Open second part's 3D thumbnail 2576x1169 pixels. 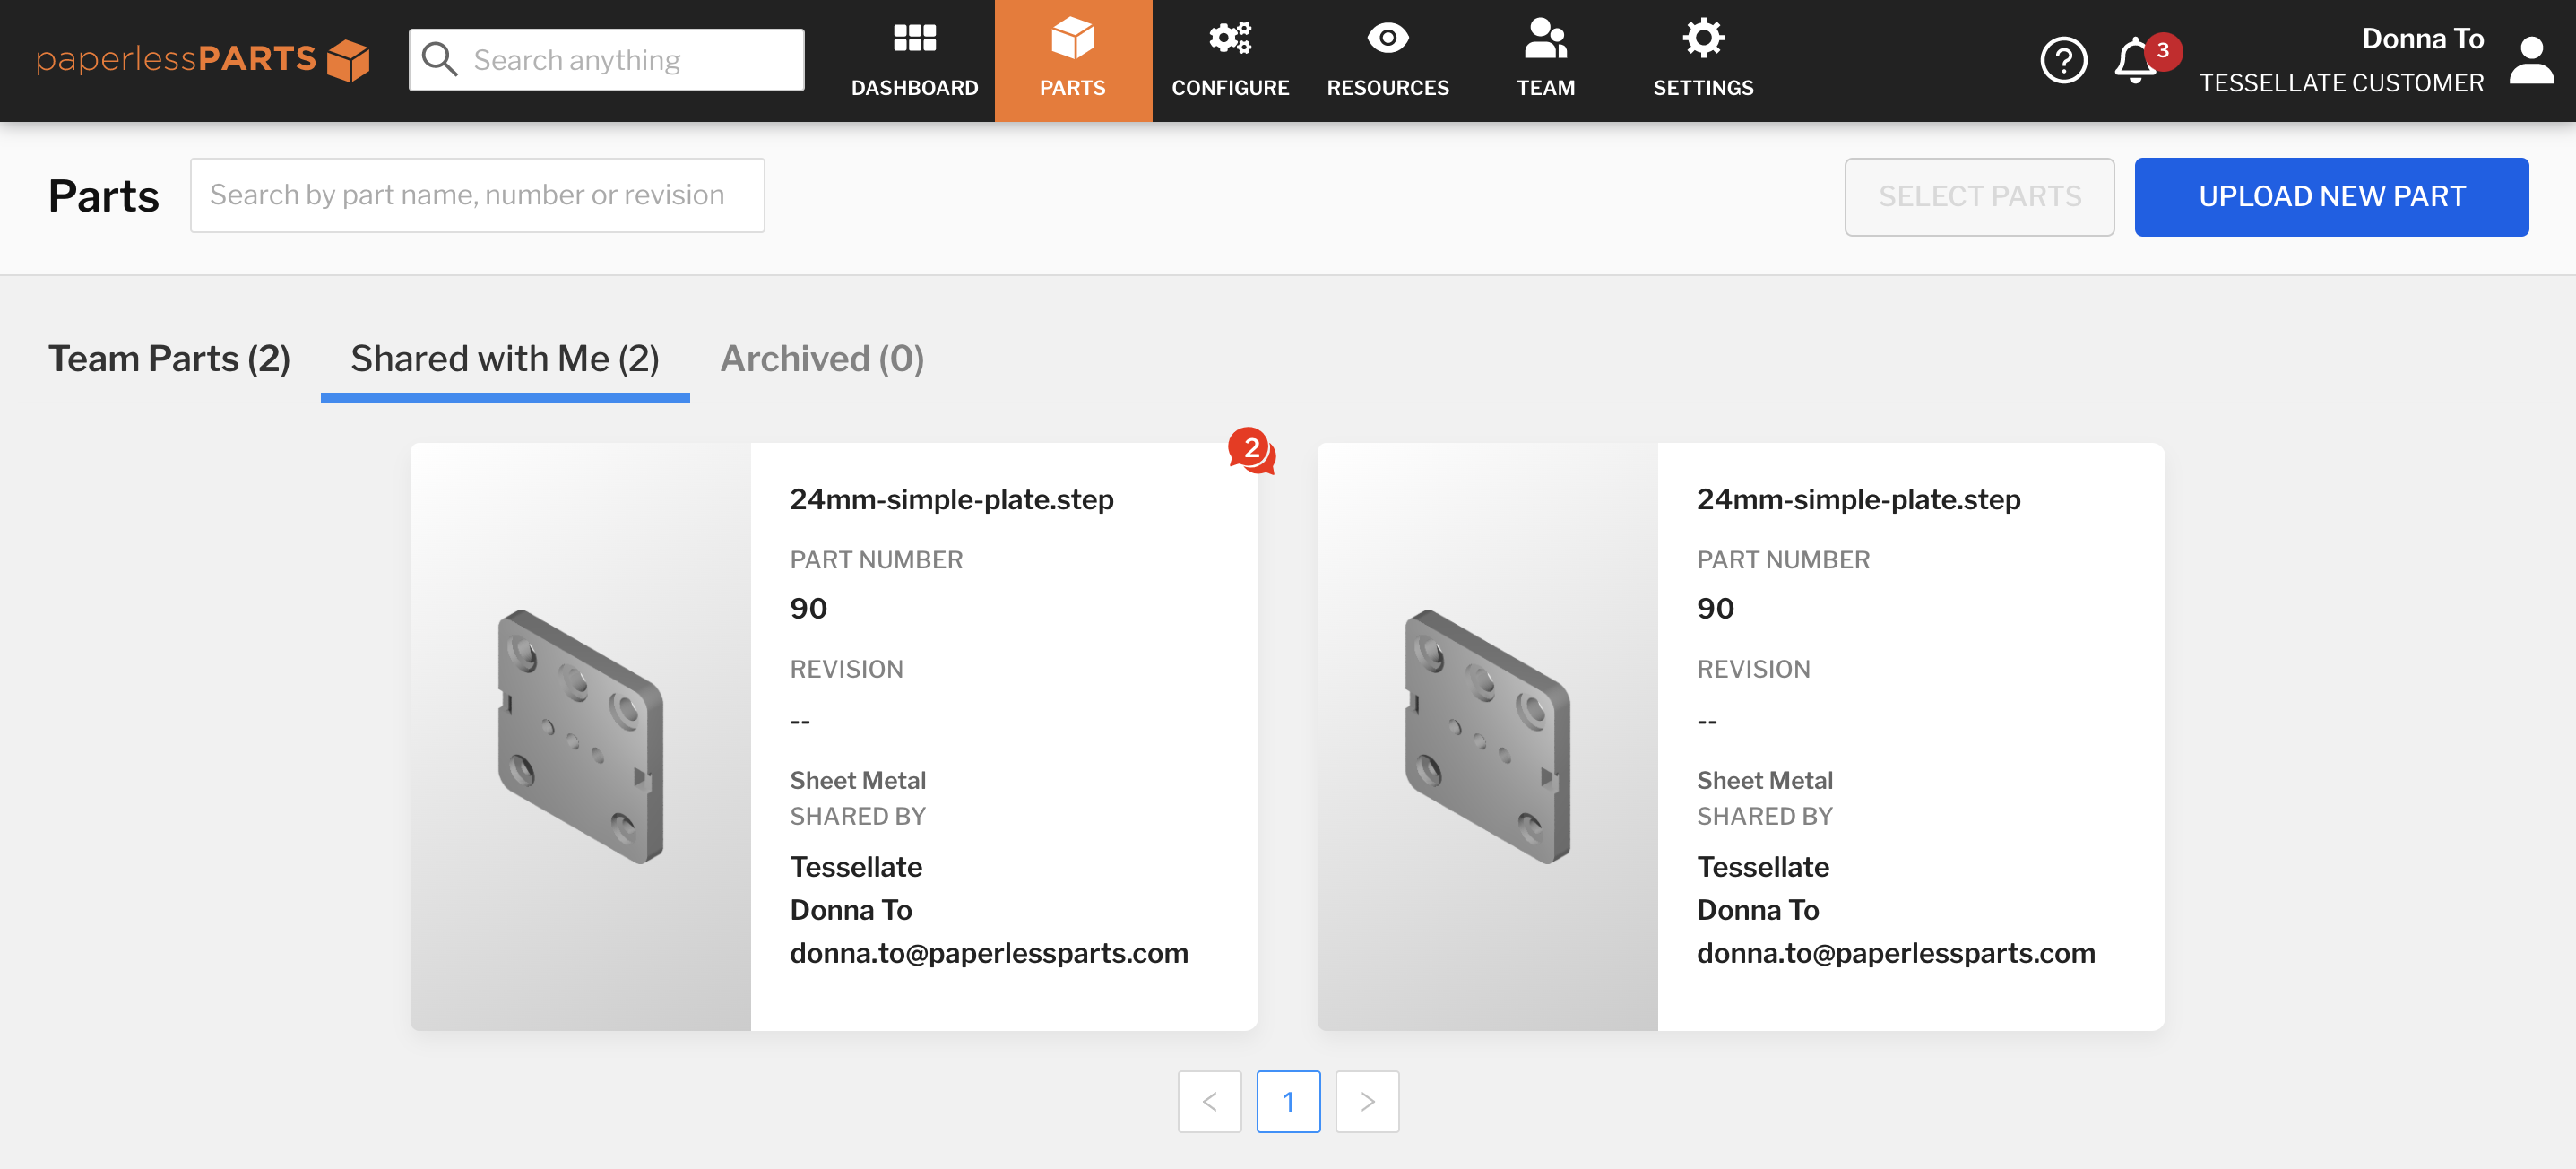pyautogui.click(x=1486, y=736)
